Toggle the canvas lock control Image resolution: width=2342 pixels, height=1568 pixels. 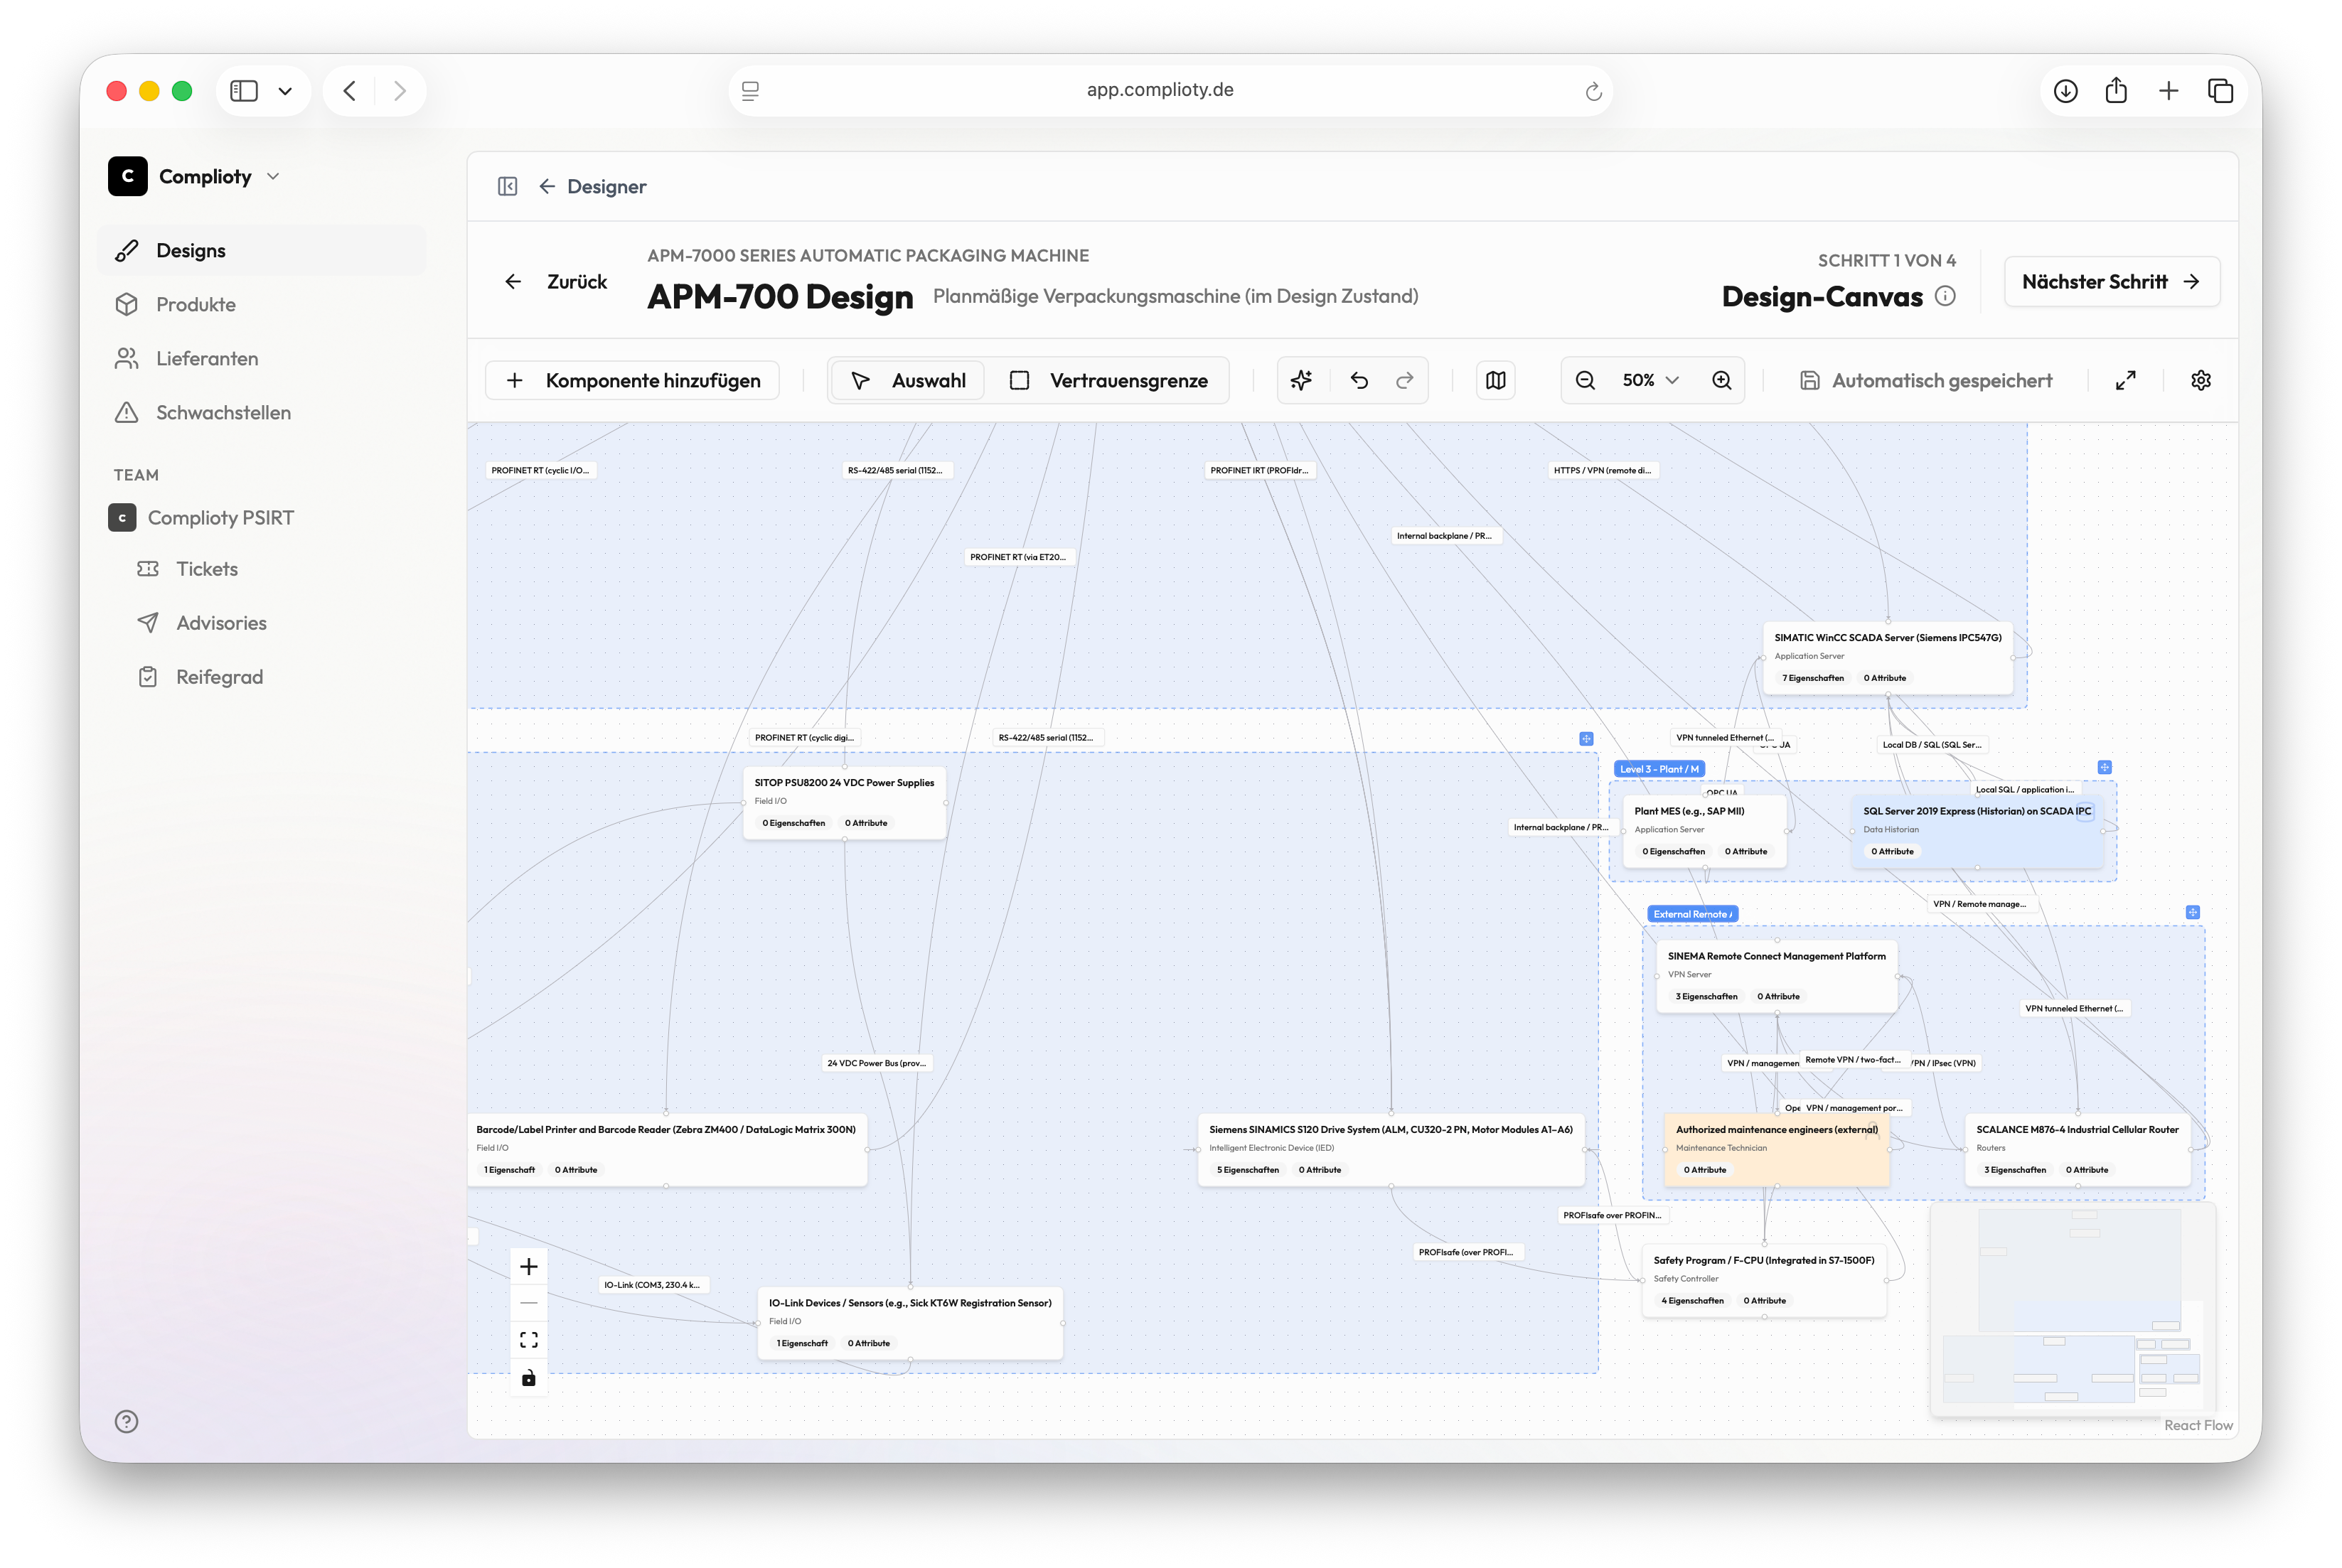529,1378
